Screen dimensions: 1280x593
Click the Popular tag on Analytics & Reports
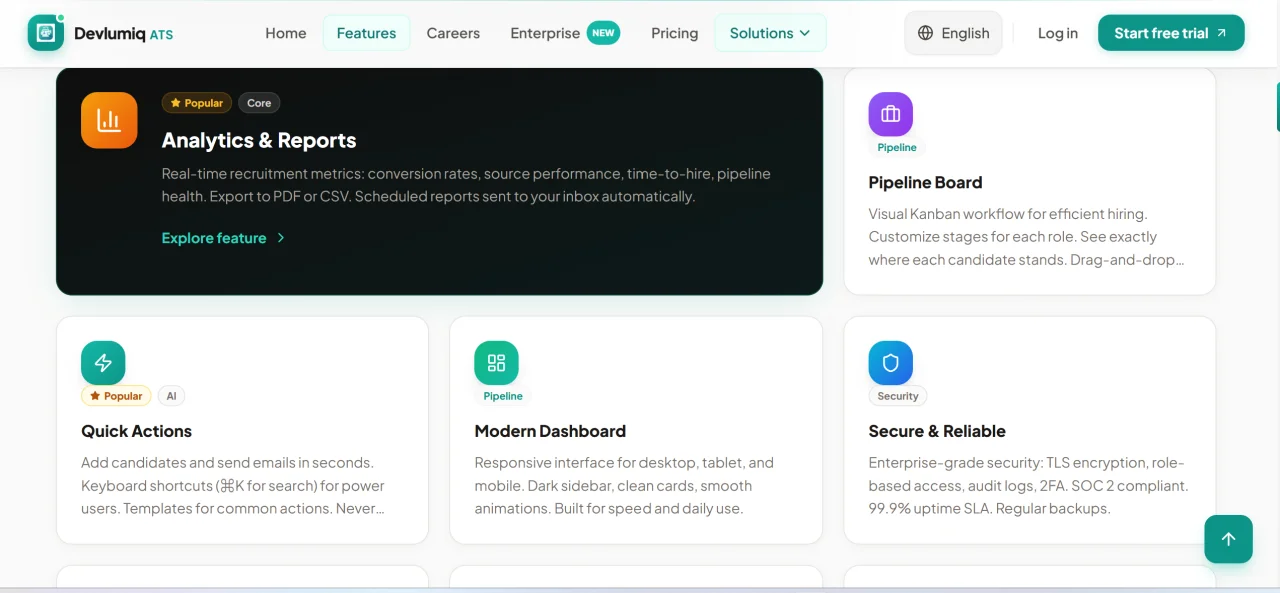pyautogui.click(x=197, y=103)
